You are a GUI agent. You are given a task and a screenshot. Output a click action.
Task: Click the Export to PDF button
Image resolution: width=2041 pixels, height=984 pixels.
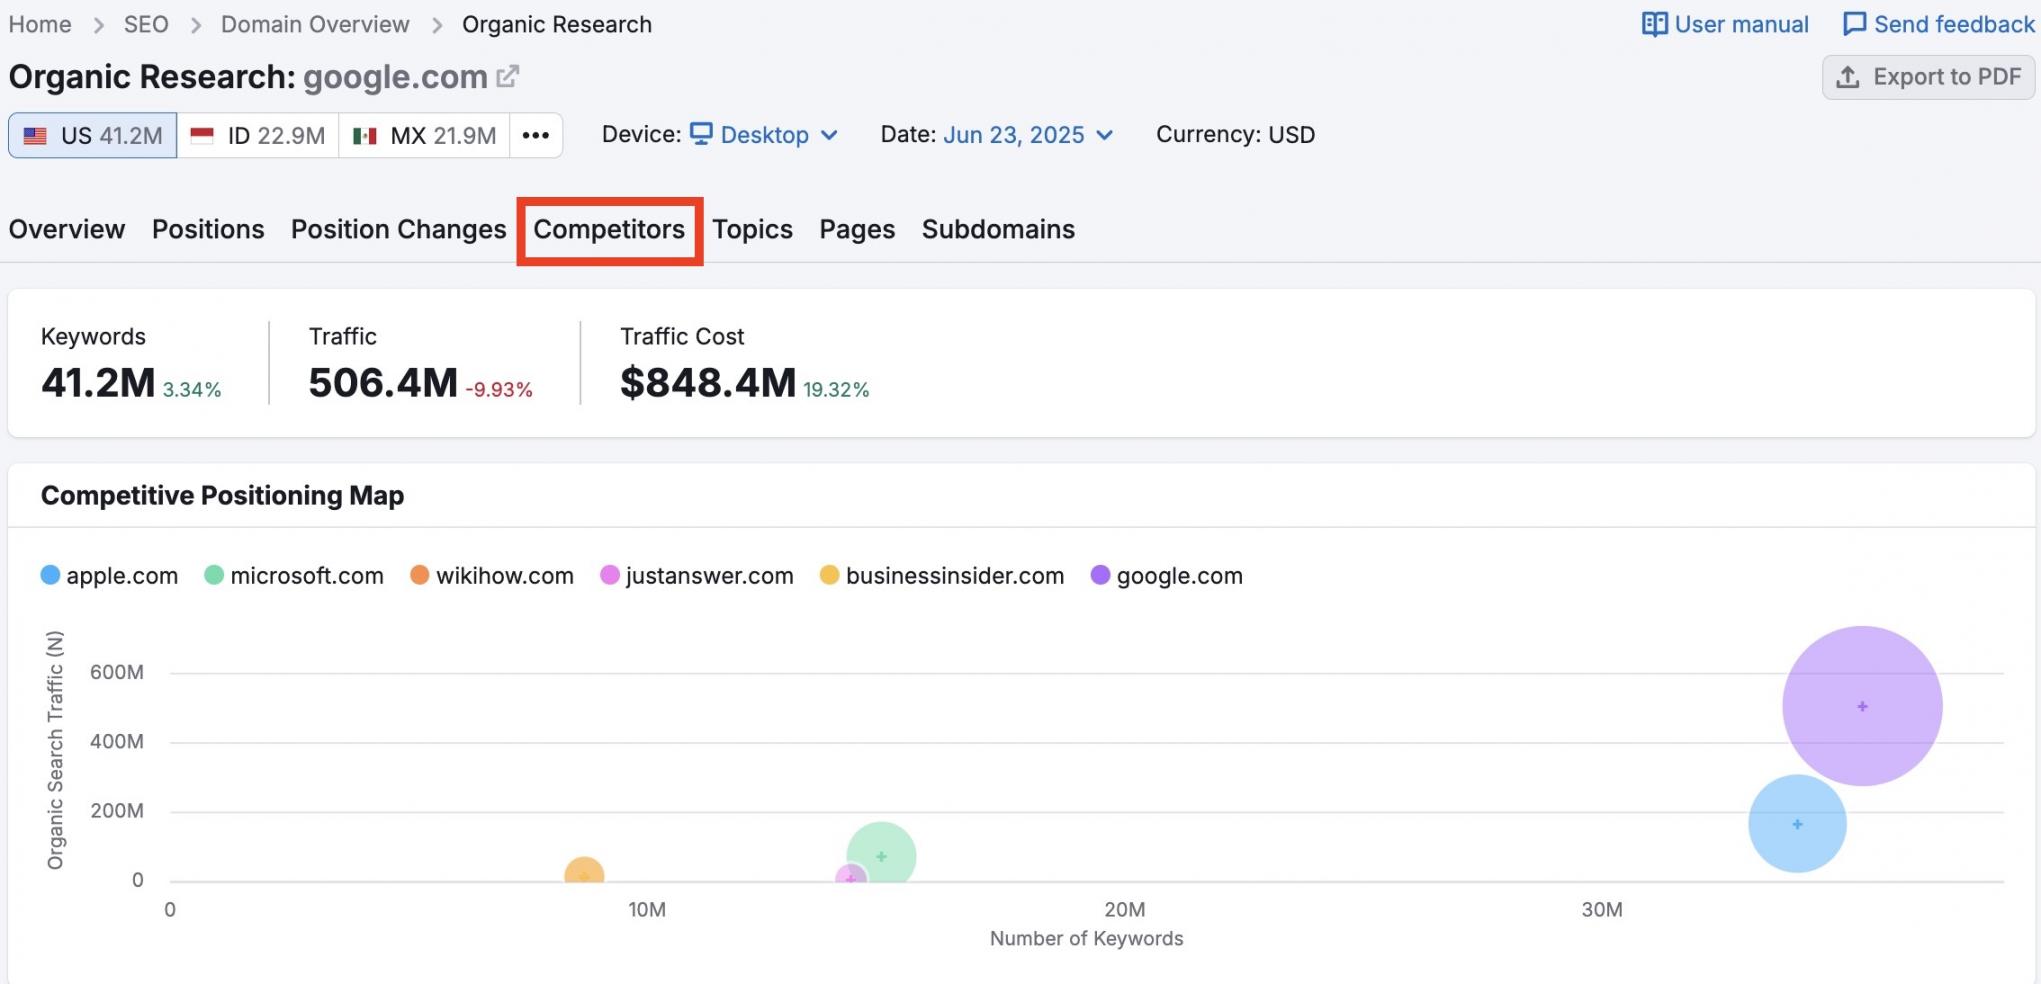1928,77
